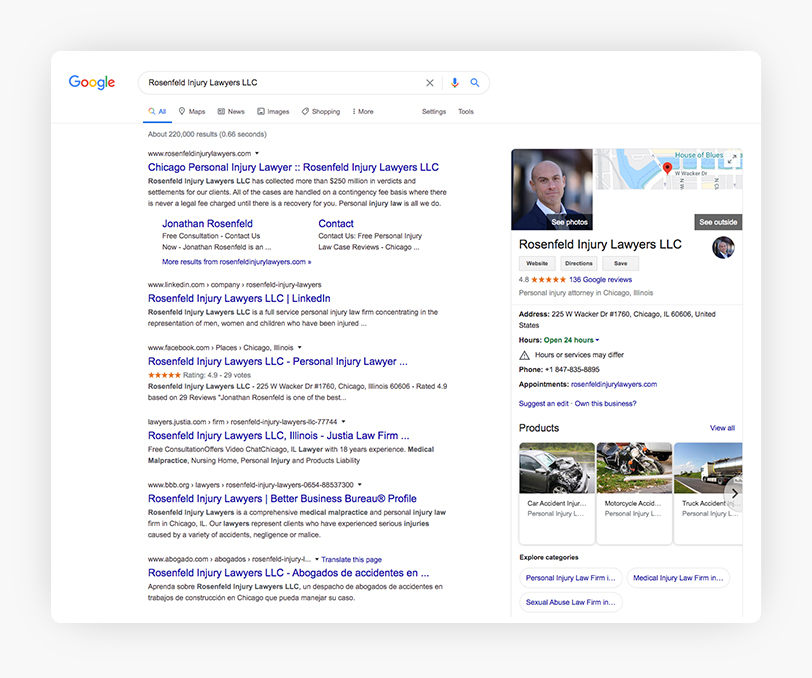Click in the search input field
The height and width of the screenshot is (678, 812).
(x=280, y=83)
